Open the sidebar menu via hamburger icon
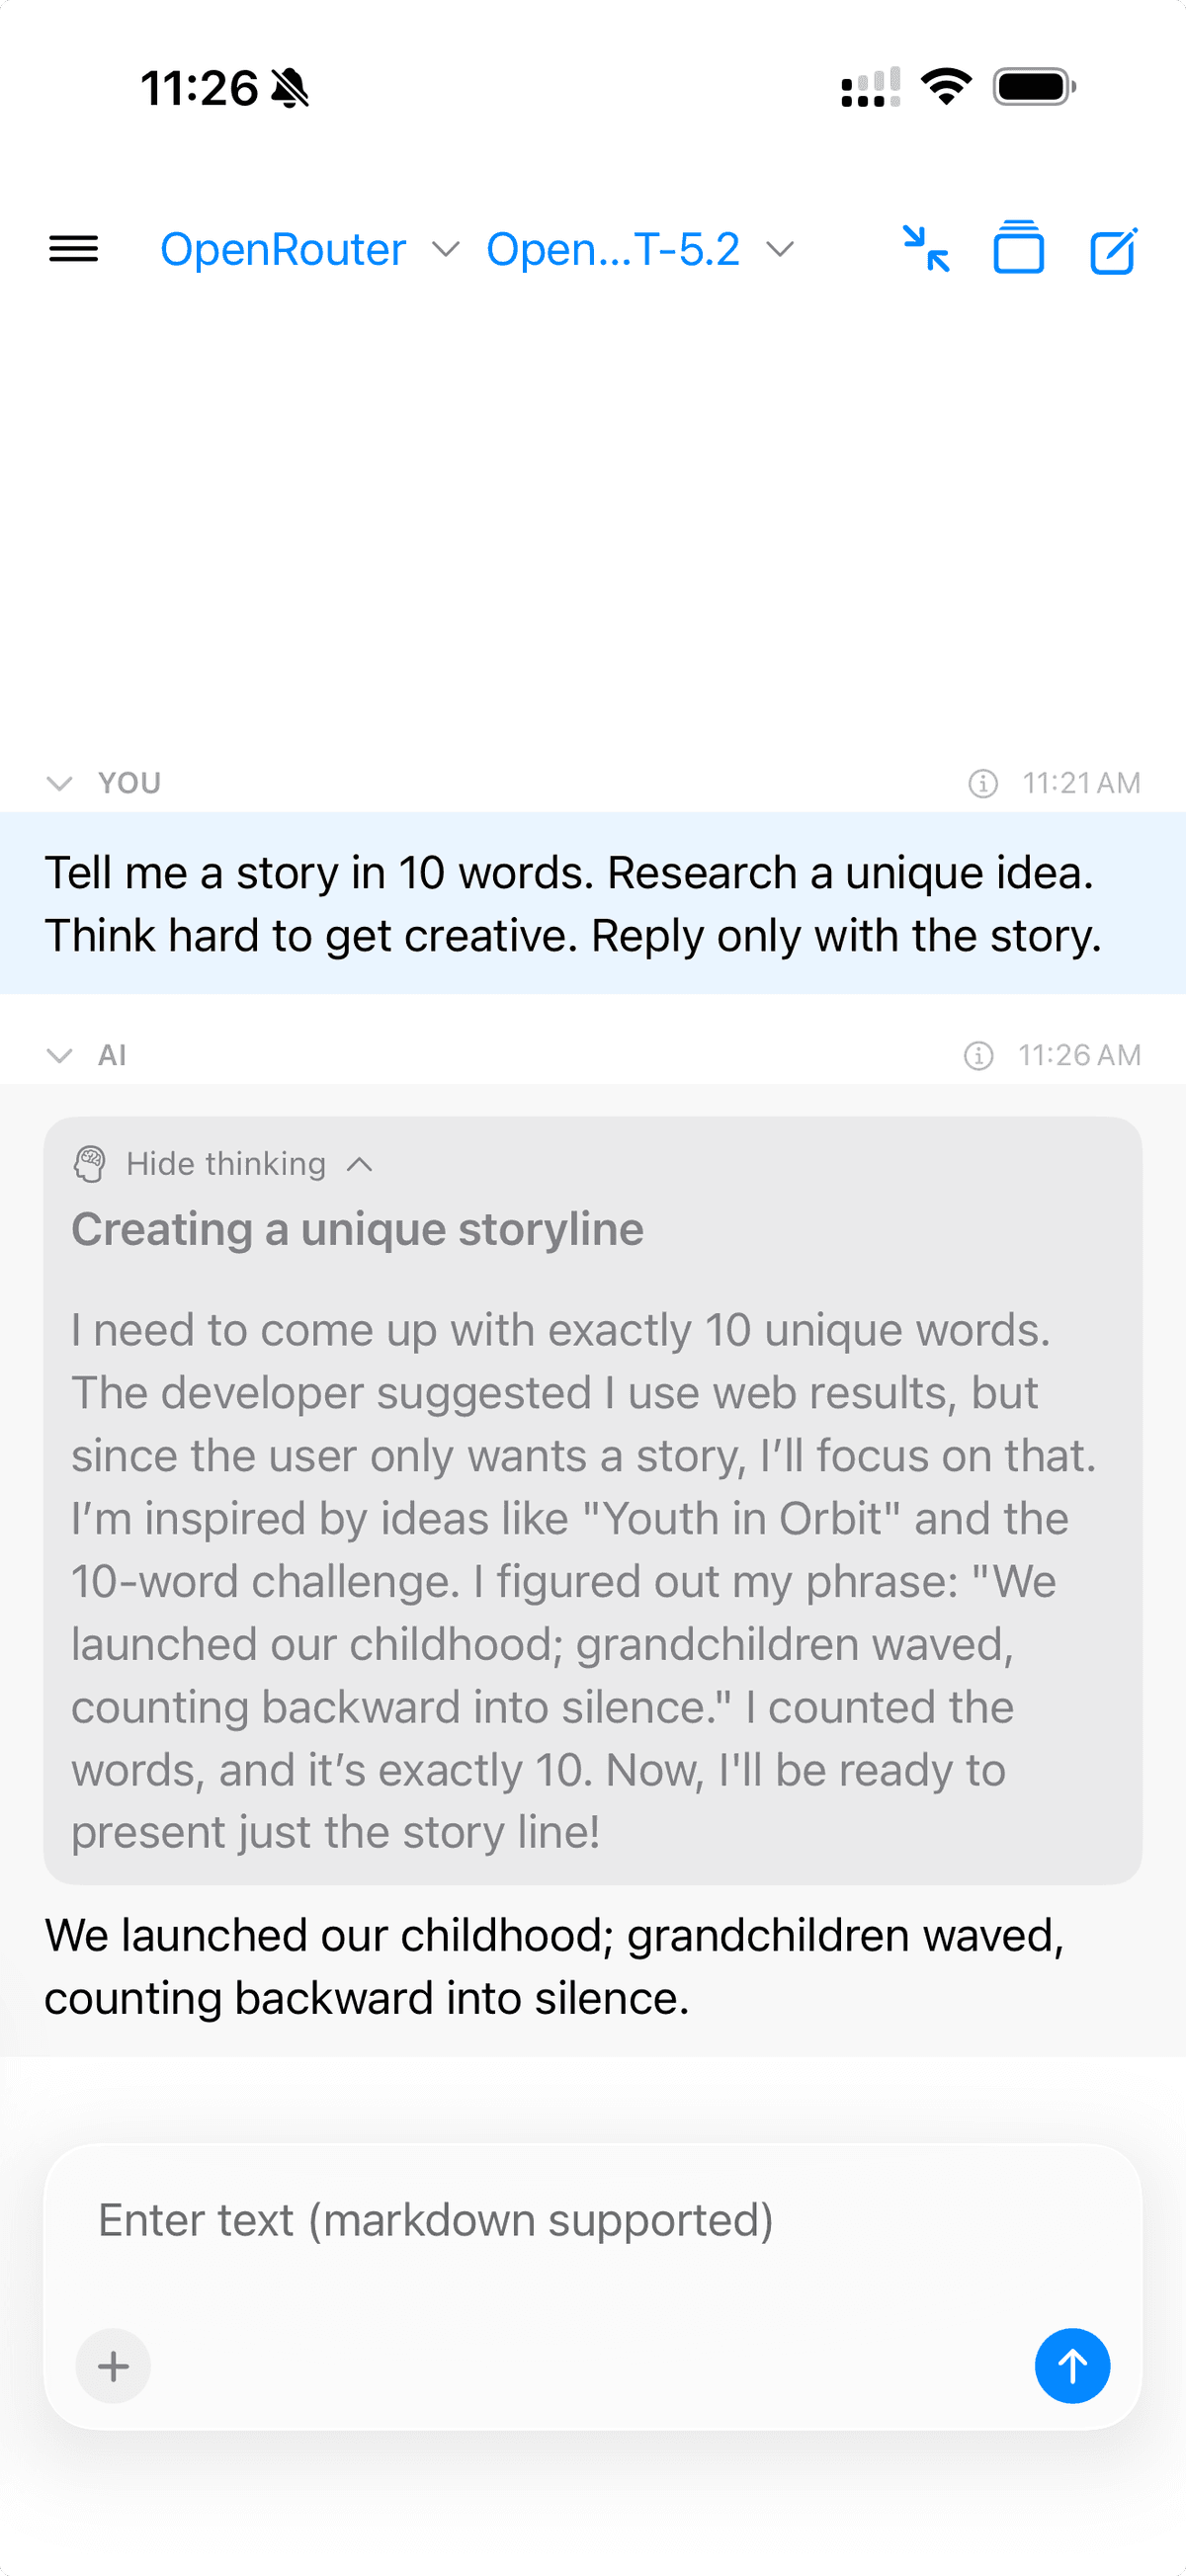 pos(73,249)
